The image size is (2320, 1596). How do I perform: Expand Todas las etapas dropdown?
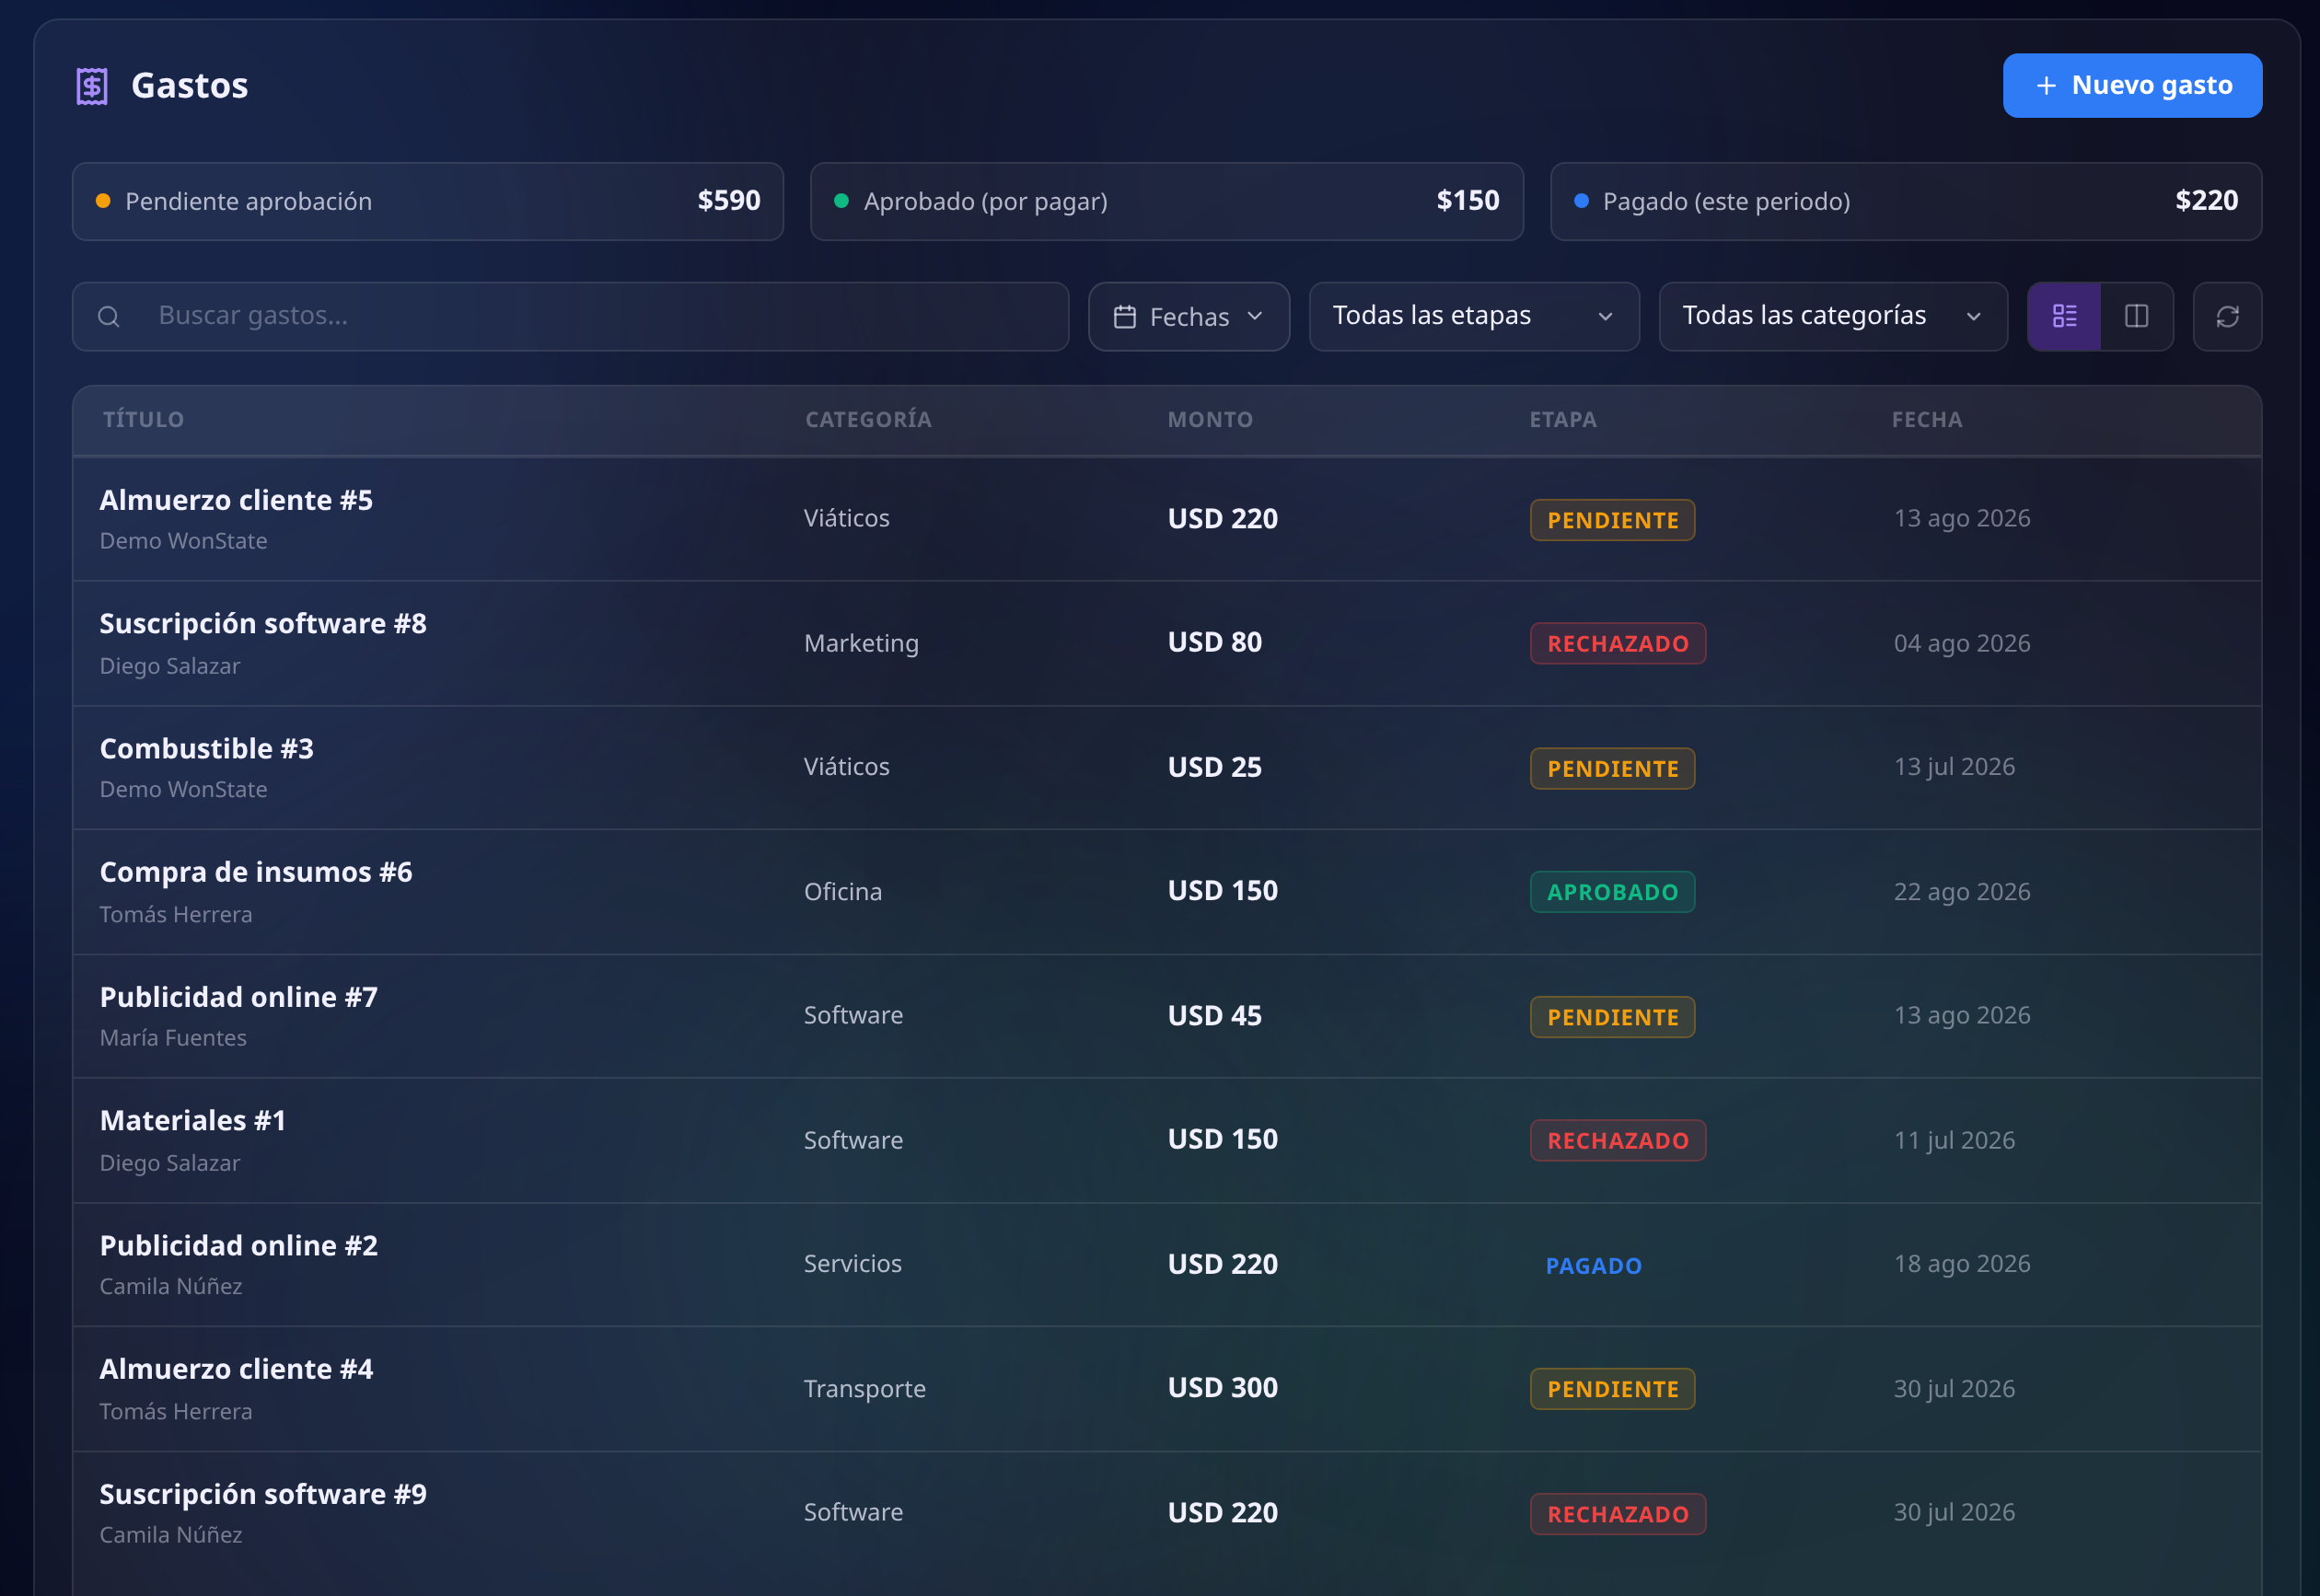pos(1474,317)
